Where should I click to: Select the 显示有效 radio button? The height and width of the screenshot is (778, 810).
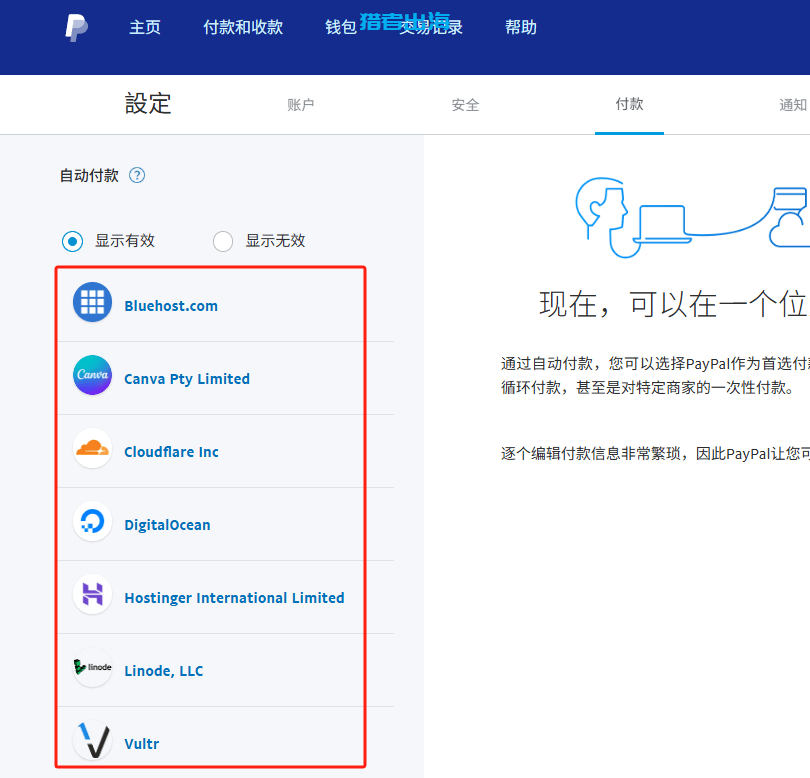point(72,241)
